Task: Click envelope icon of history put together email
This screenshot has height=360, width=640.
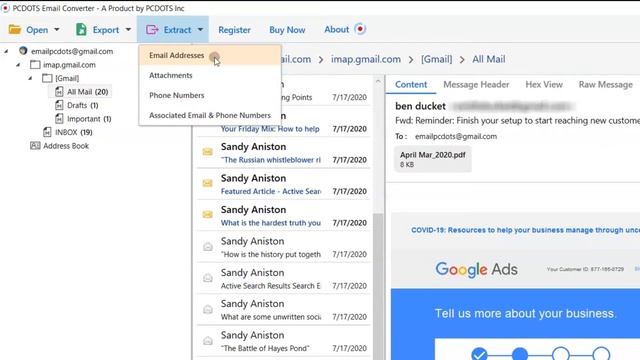Action: pos(208,247)
